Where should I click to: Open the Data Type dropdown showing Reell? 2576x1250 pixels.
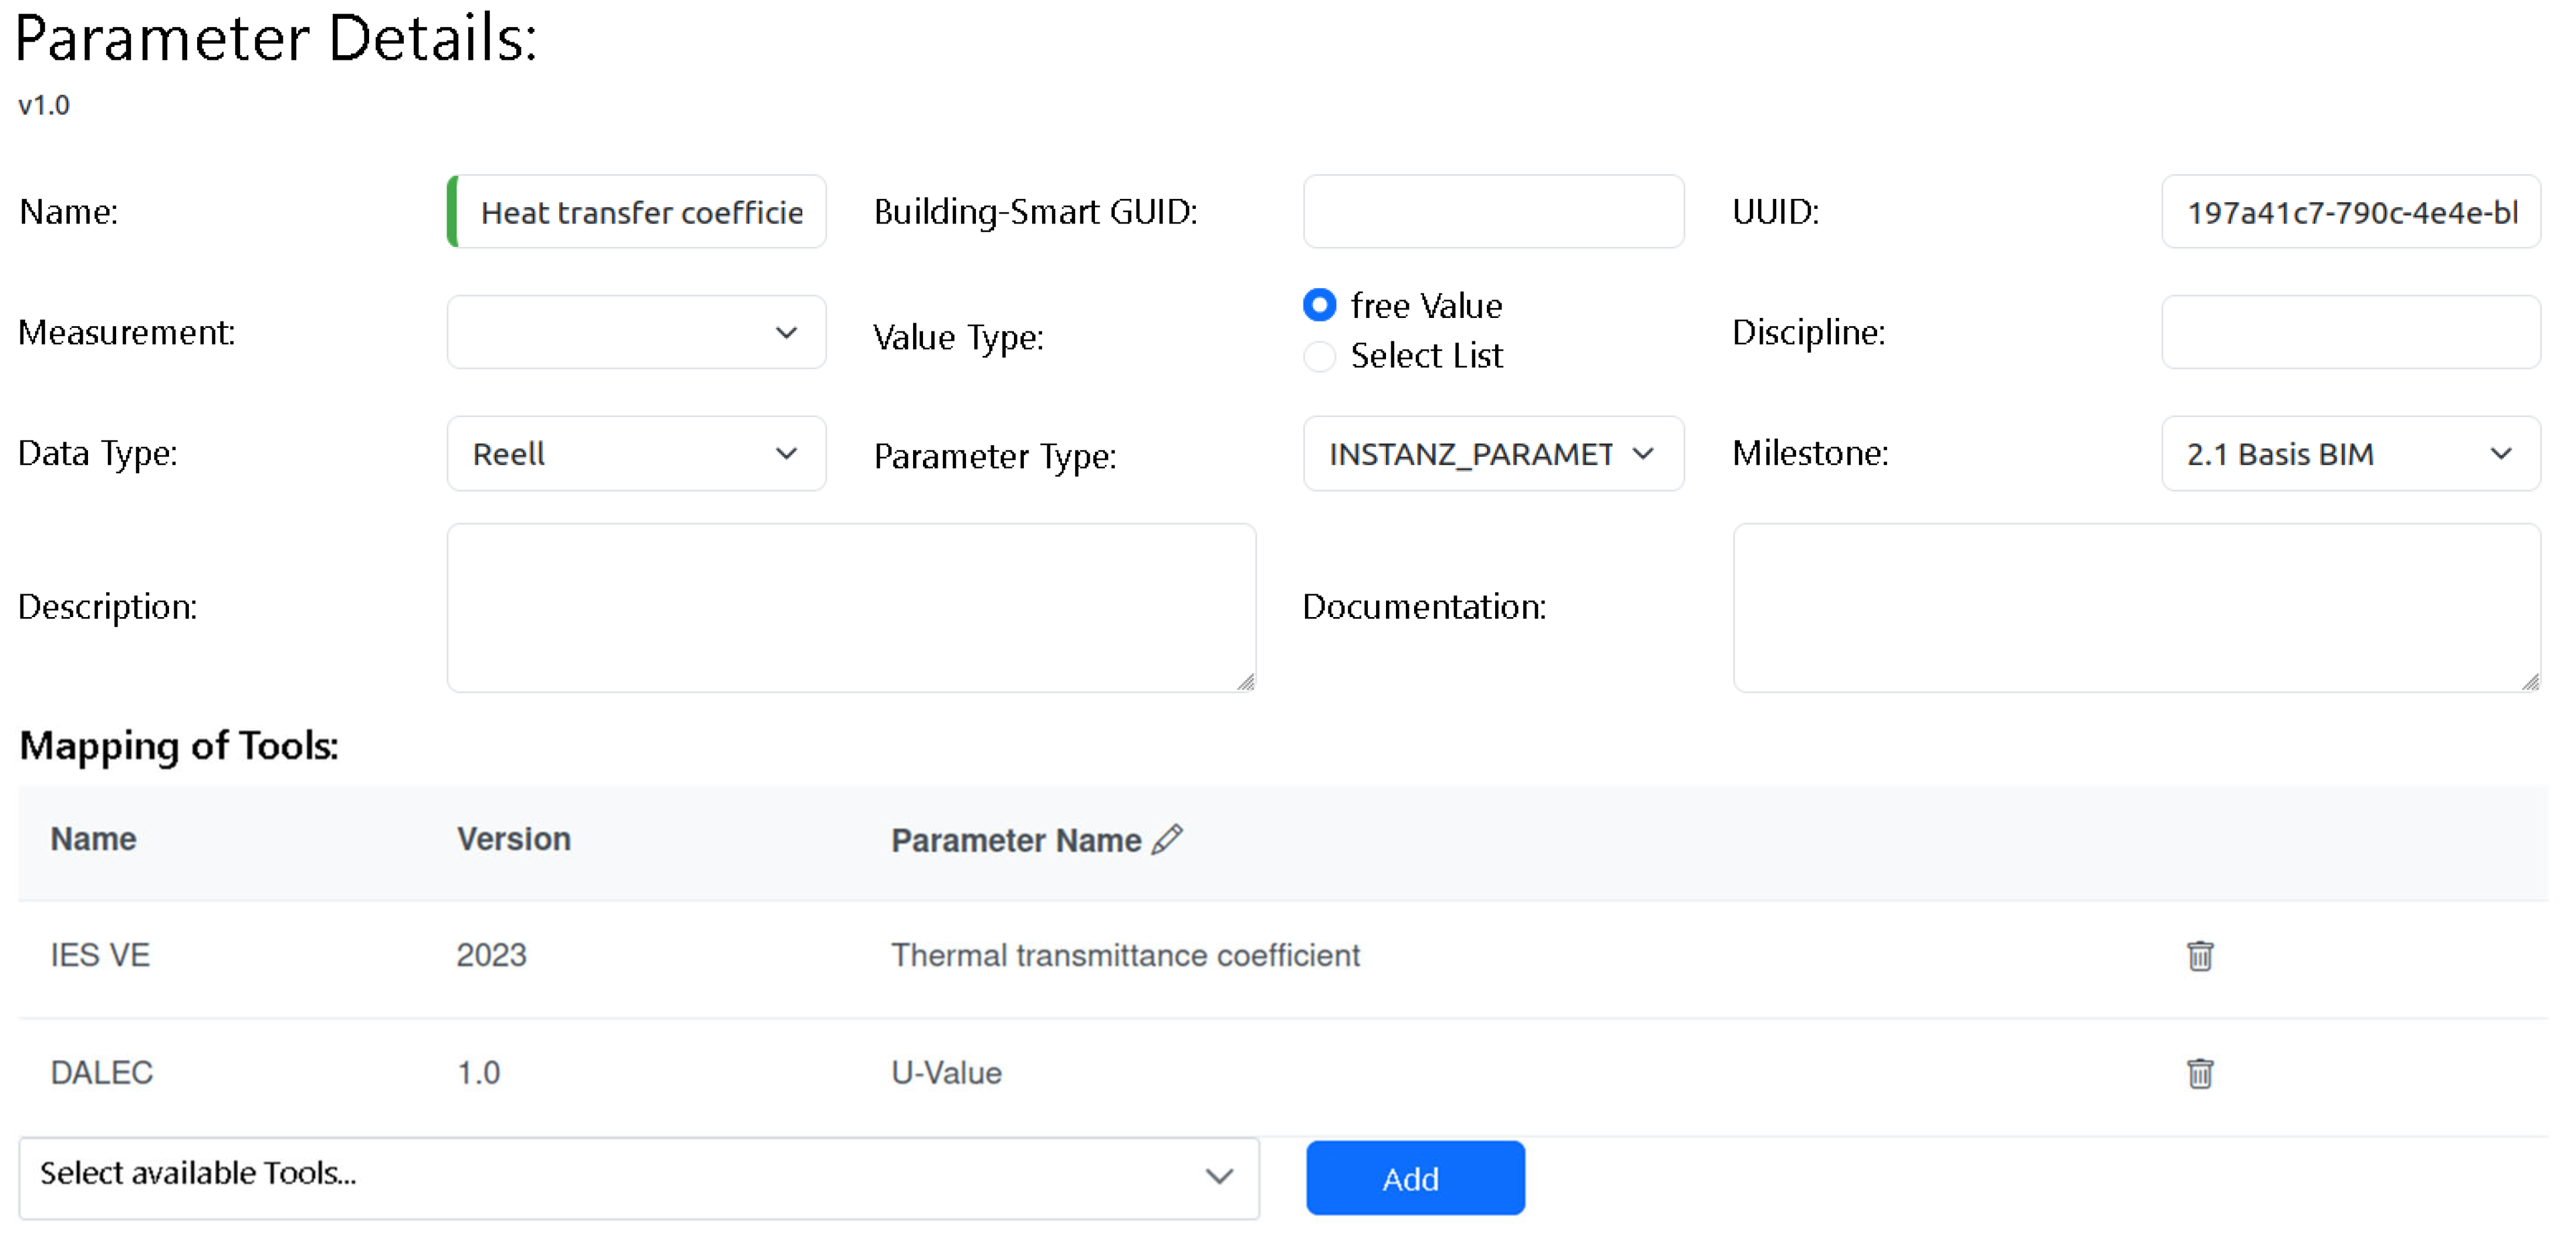(x=636, y=453)
